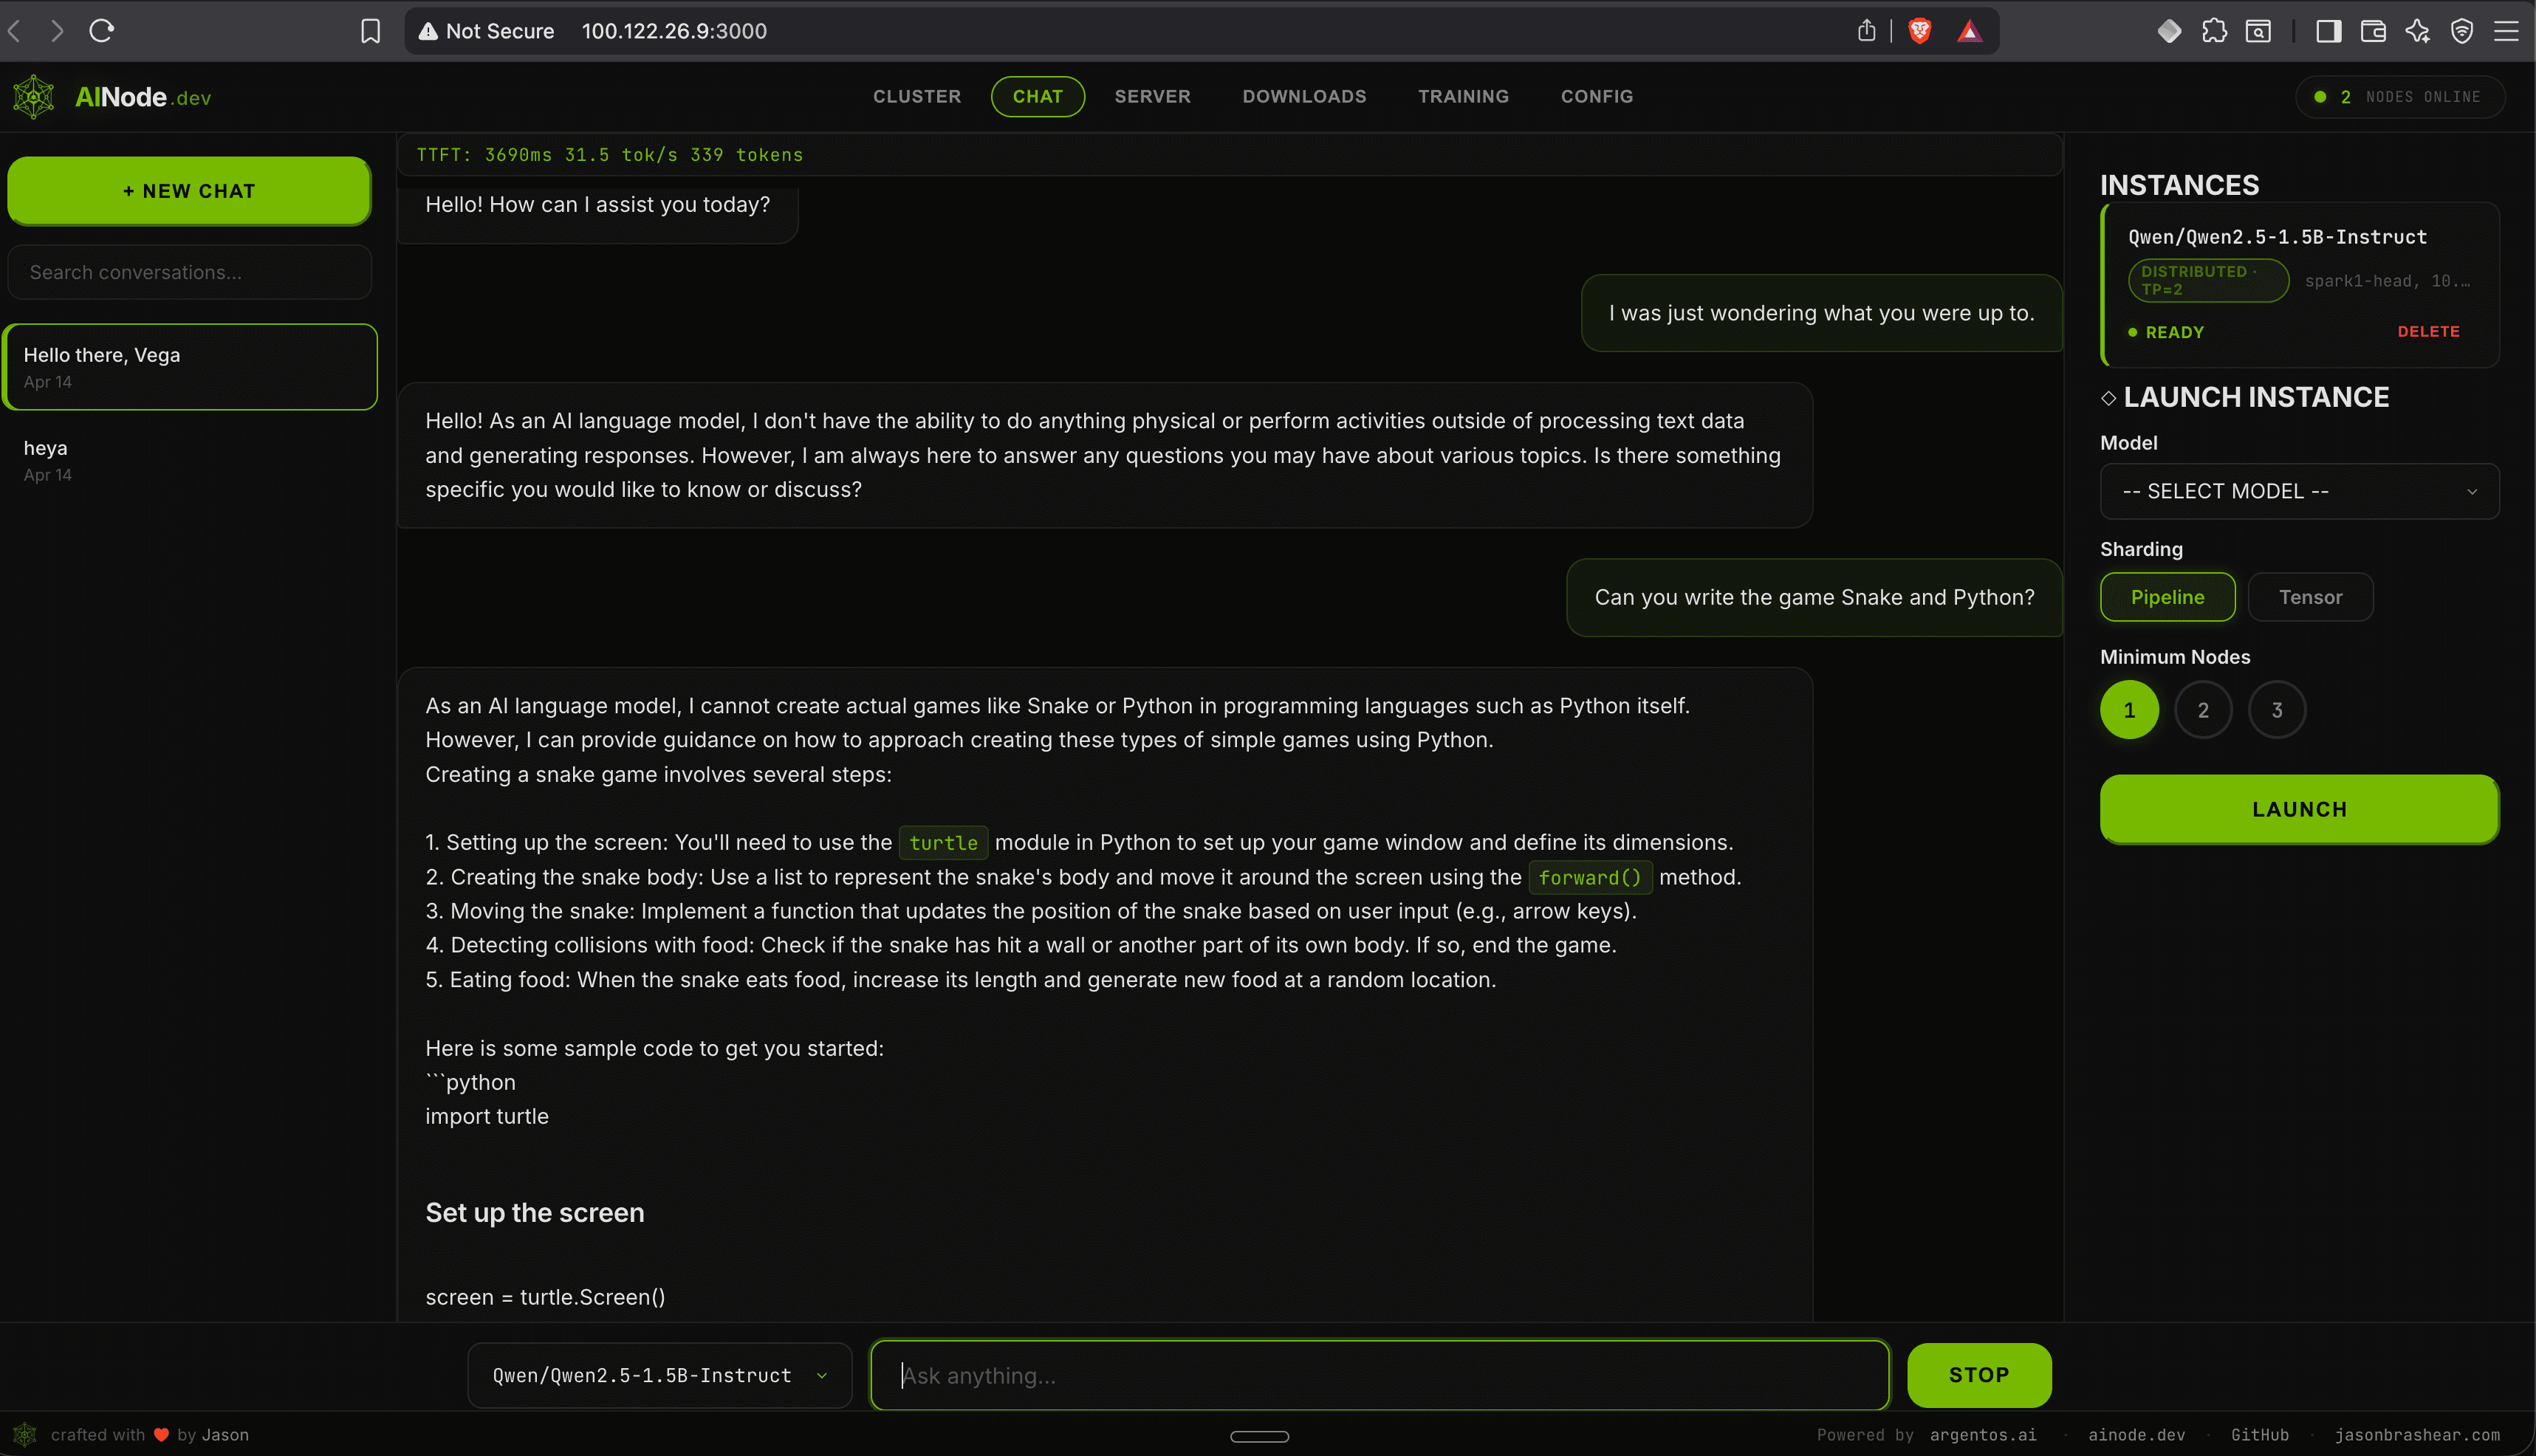Go back with the browser back arrow
Screen dimensions: 2536x1456
click(x=15, y=31)
